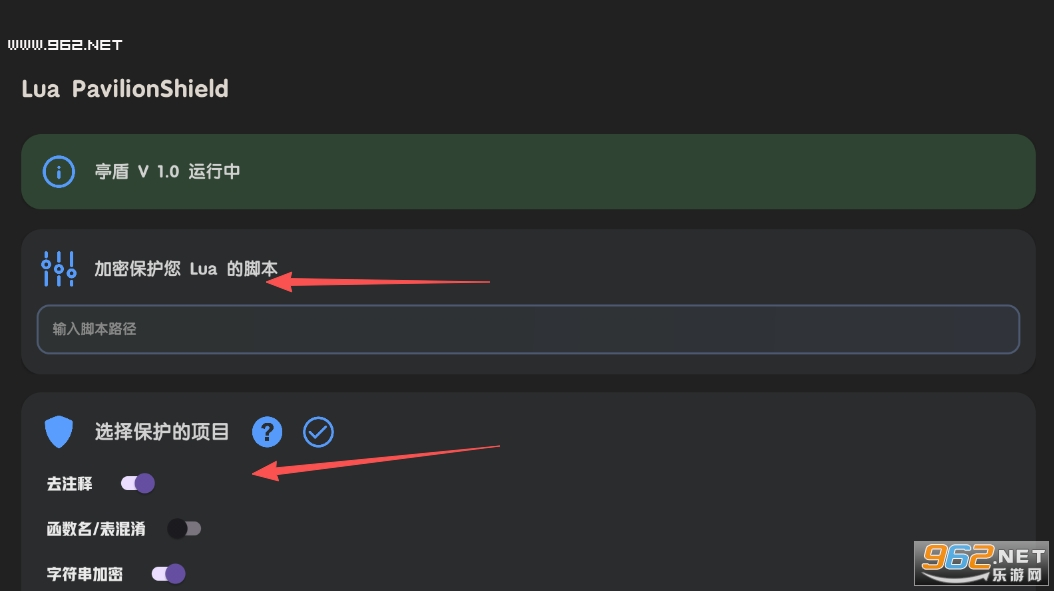Click the blue tuning sliders icon
The width and height of the screenshot is (1054, 591).
58,269
